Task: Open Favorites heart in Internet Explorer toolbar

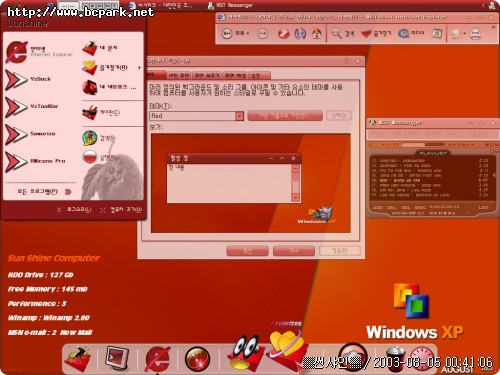Action: (376, 33)
